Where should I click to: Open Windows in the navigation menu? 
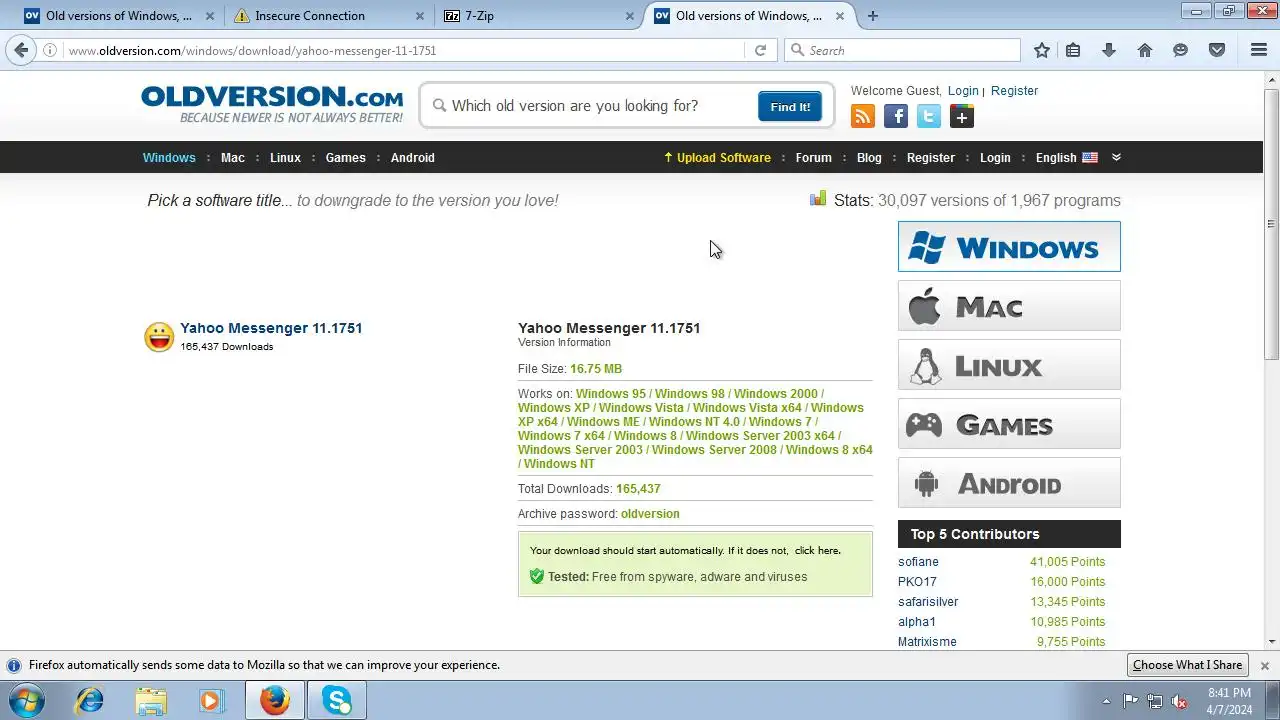click(169, 158)
